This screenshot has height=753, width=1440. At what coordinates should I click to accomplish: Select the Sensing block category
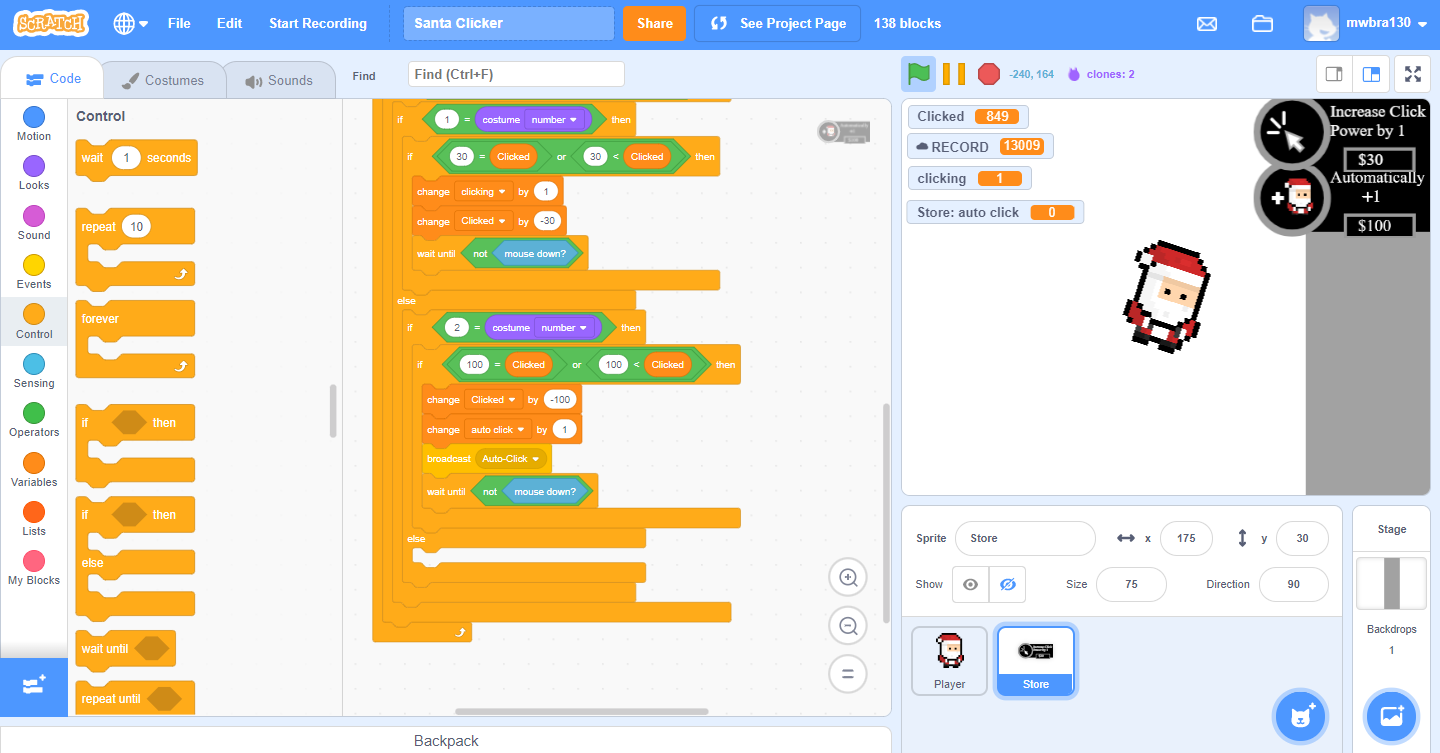[x=34, y=372]
